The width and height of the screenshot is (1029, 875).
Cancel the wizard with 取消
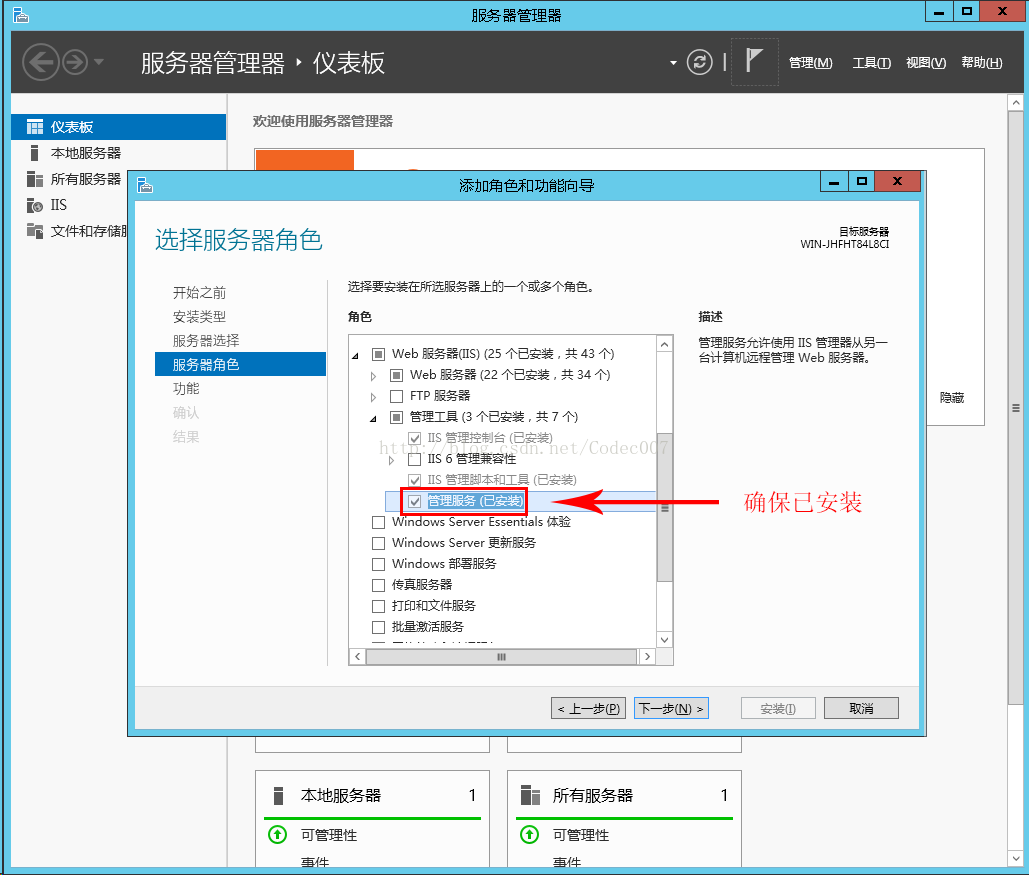coord(861,708)
